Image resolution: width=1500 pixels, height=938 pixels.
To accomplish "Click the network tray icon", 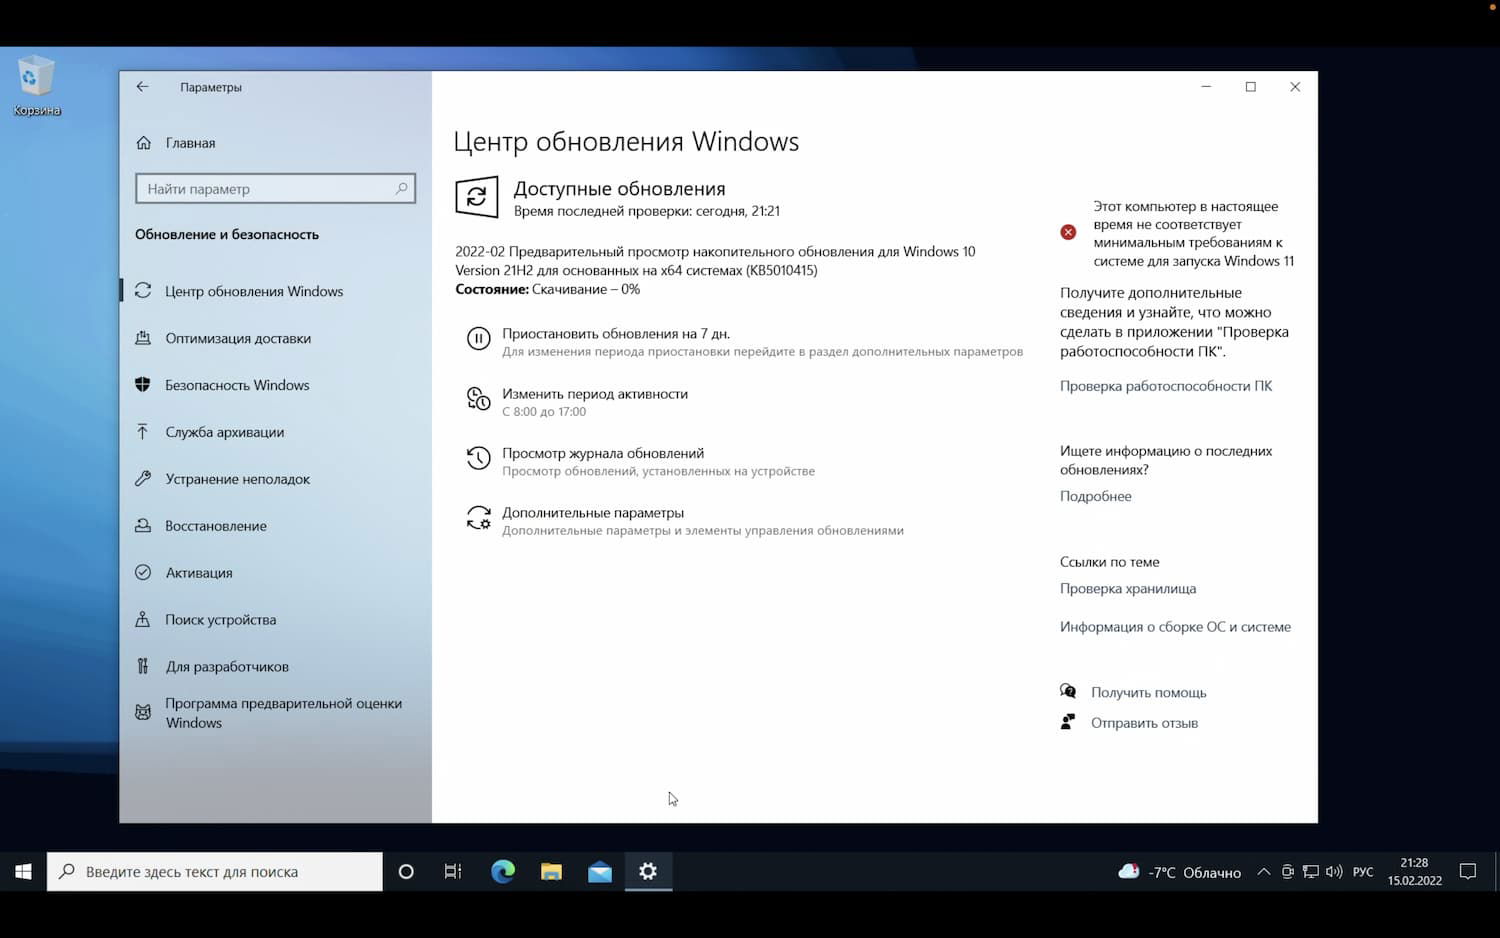I will pos(1310,872).
